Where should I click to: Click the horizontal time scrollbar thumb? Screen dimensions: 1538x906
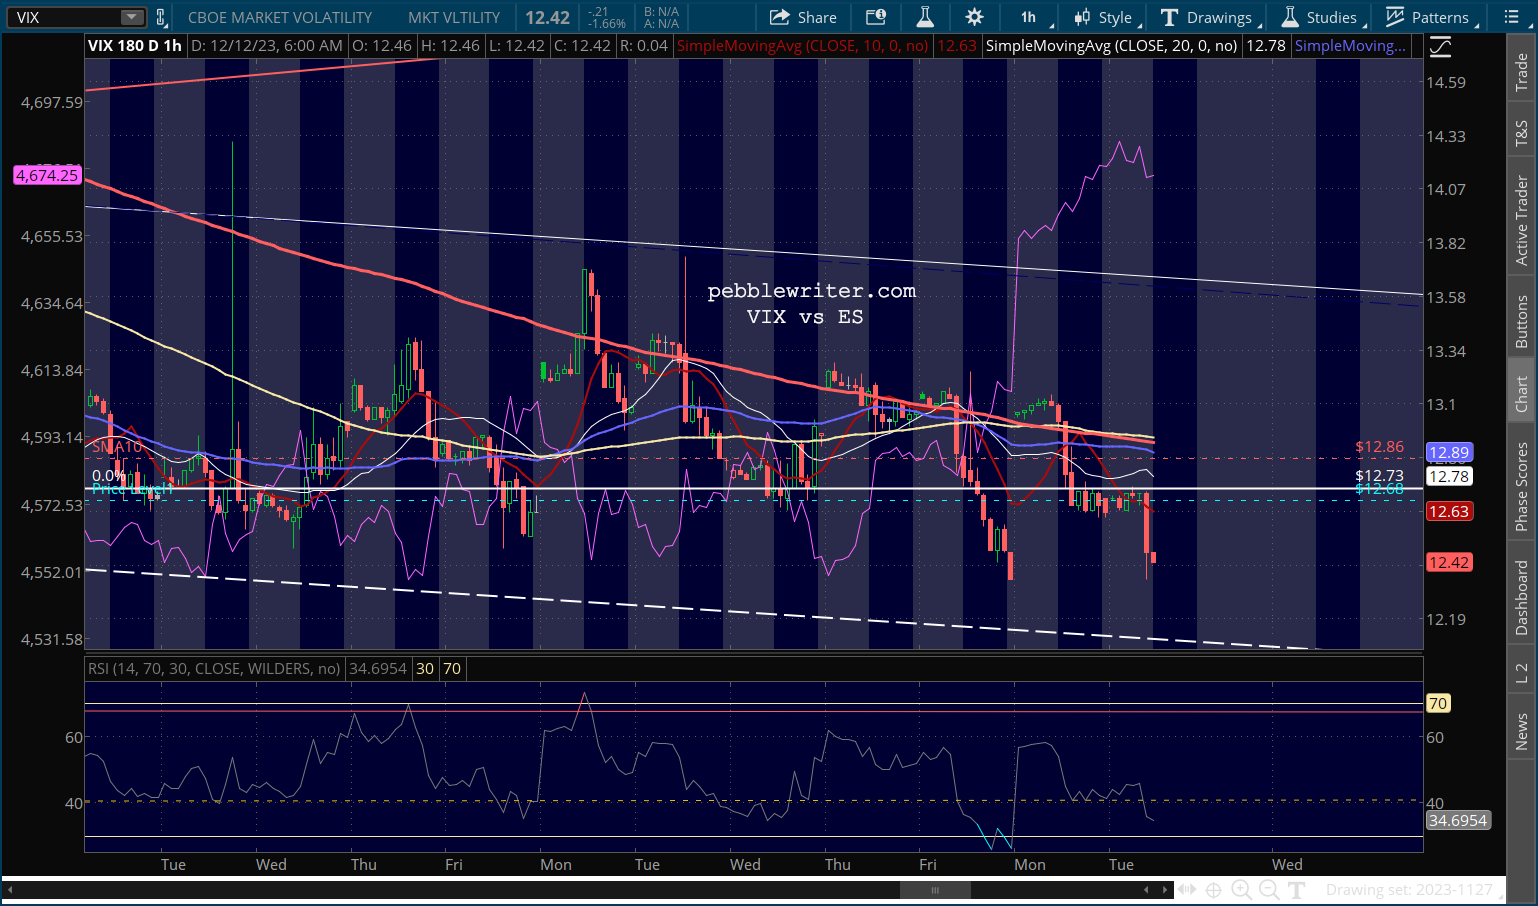pyautogui.click(x=935, y=889)
